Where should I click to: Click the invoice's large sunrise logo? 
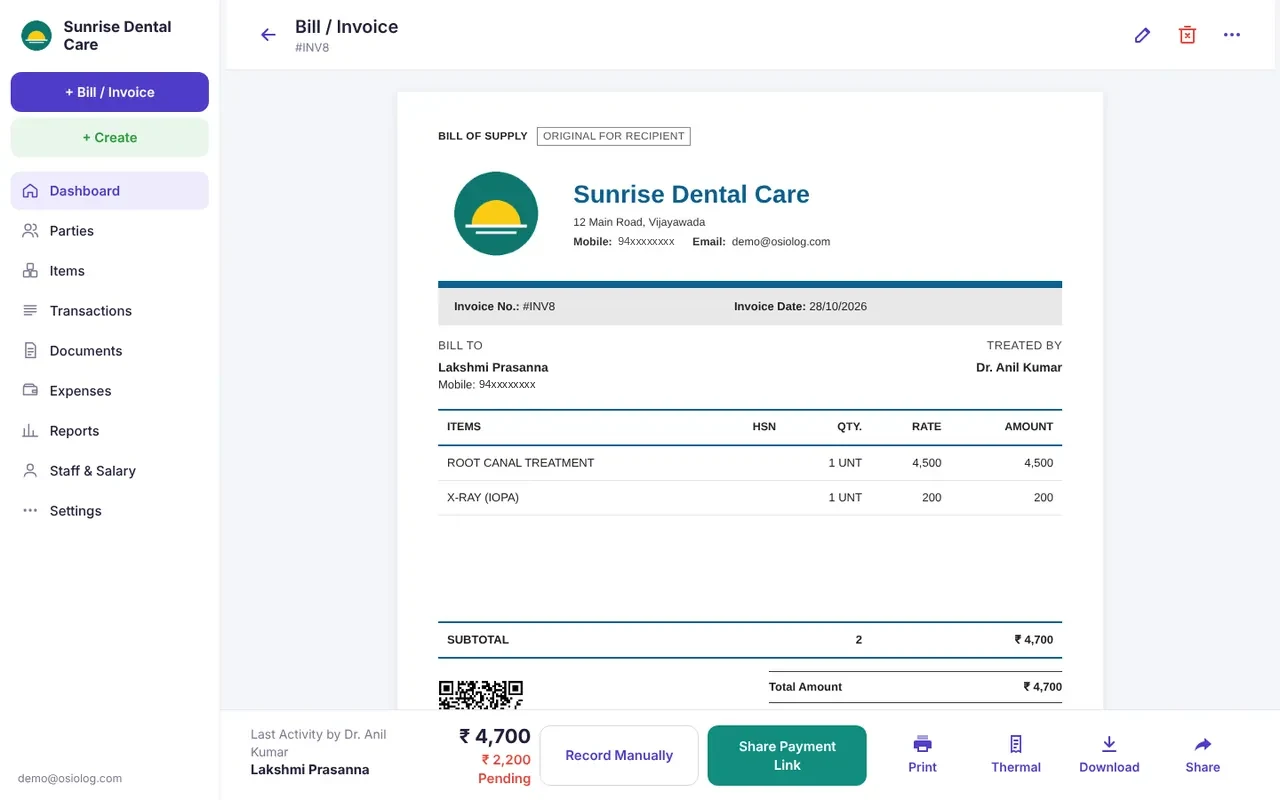tap(496, 213)
